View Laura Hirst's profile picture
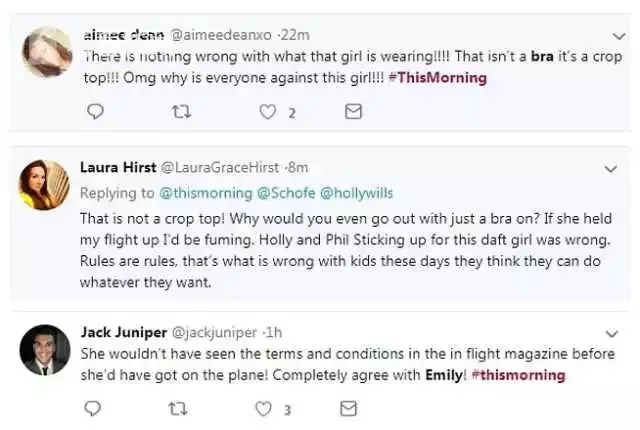Viewport: 640px width, 430px height. click(44, 184)
